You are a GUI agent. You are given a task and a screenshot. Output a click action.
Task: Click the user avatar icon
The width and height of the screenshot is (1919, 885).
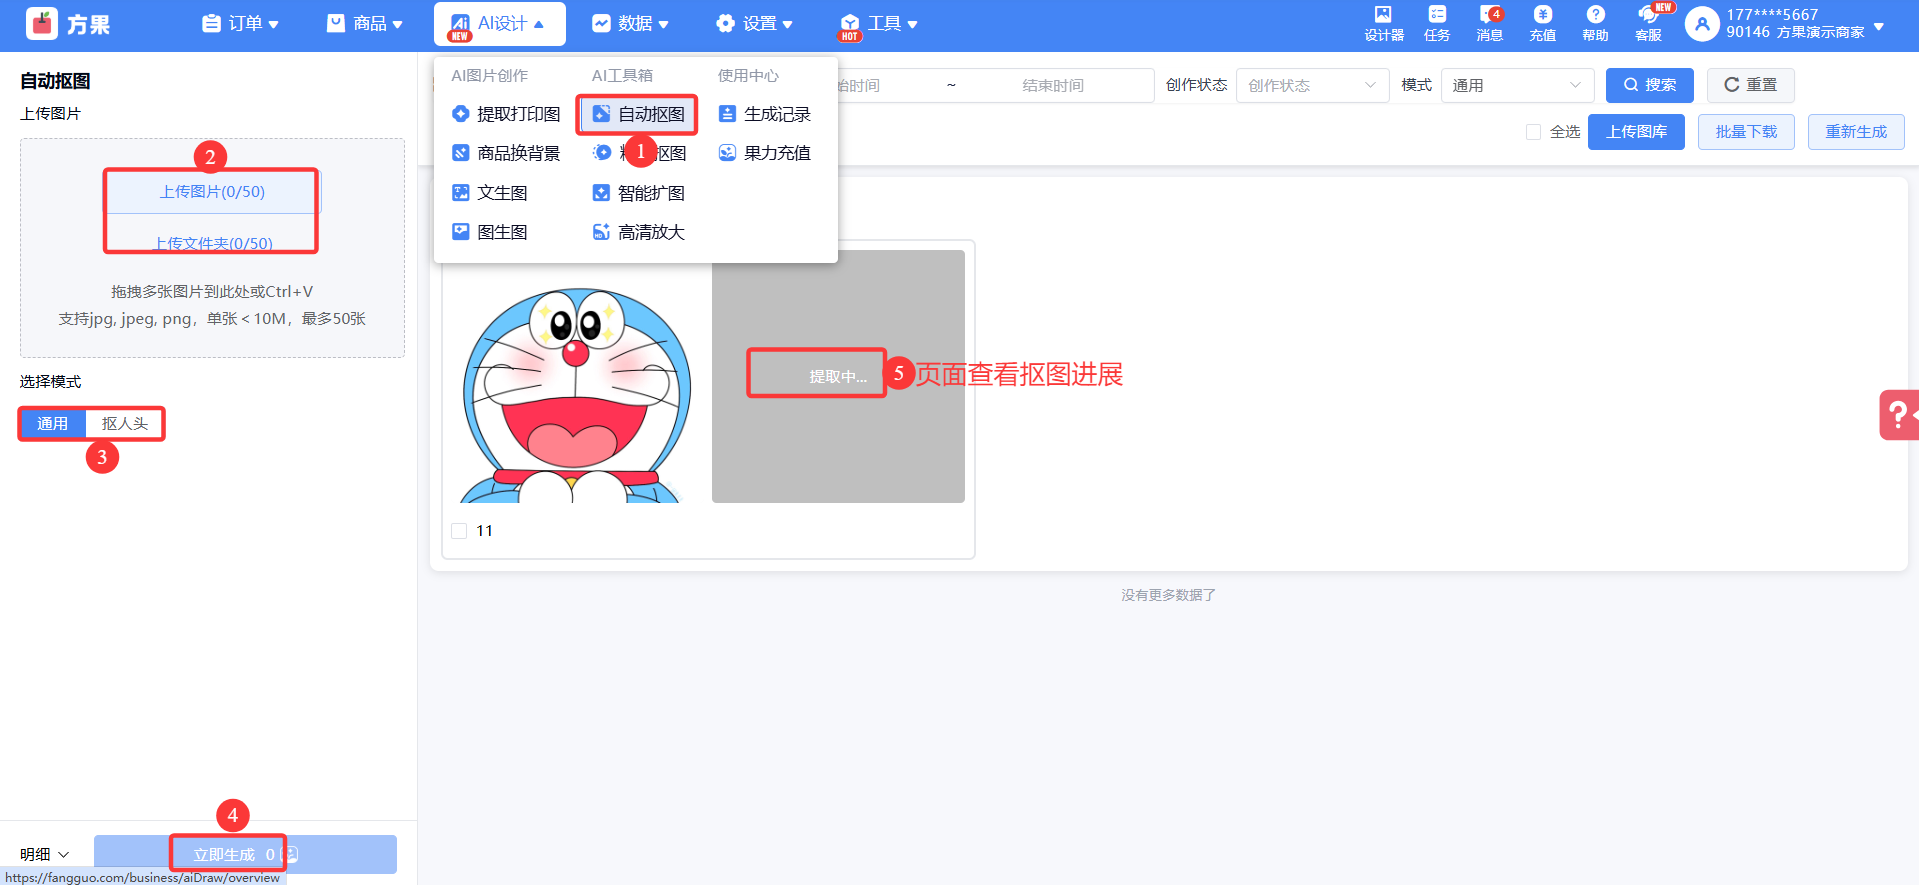[x=1702, y=23]
